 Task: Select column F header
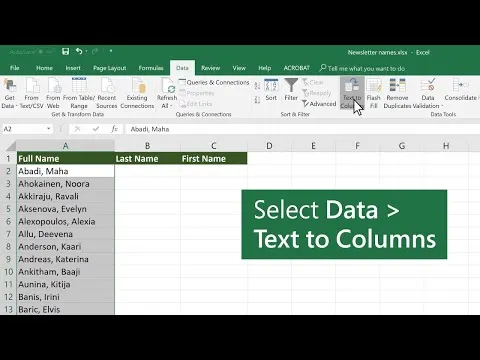point(357,146)
